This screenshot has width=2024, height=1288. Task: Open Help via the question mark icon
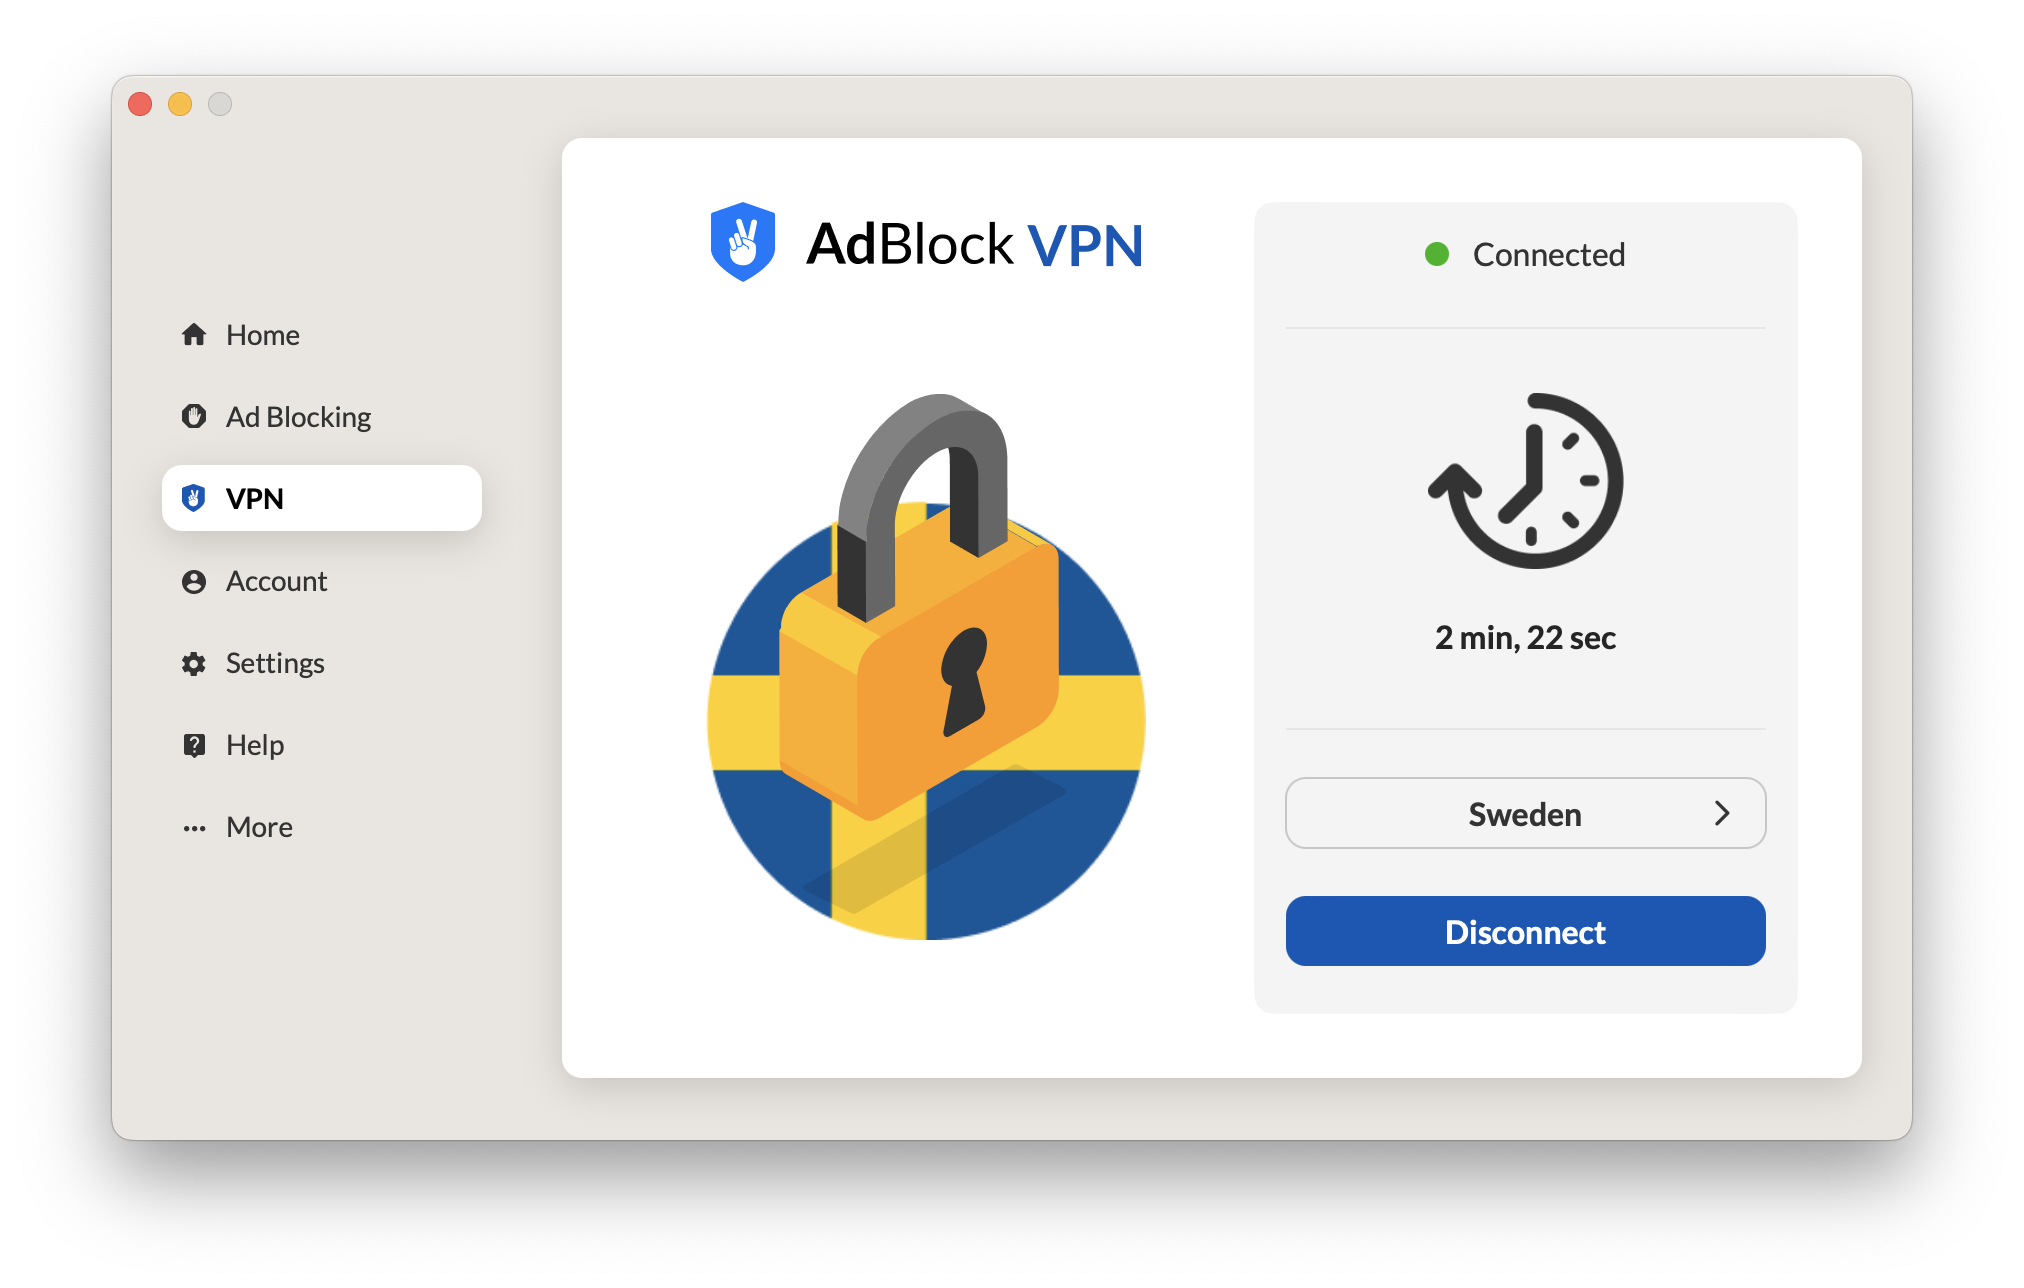pyautogui.click(x=194, y=745)
